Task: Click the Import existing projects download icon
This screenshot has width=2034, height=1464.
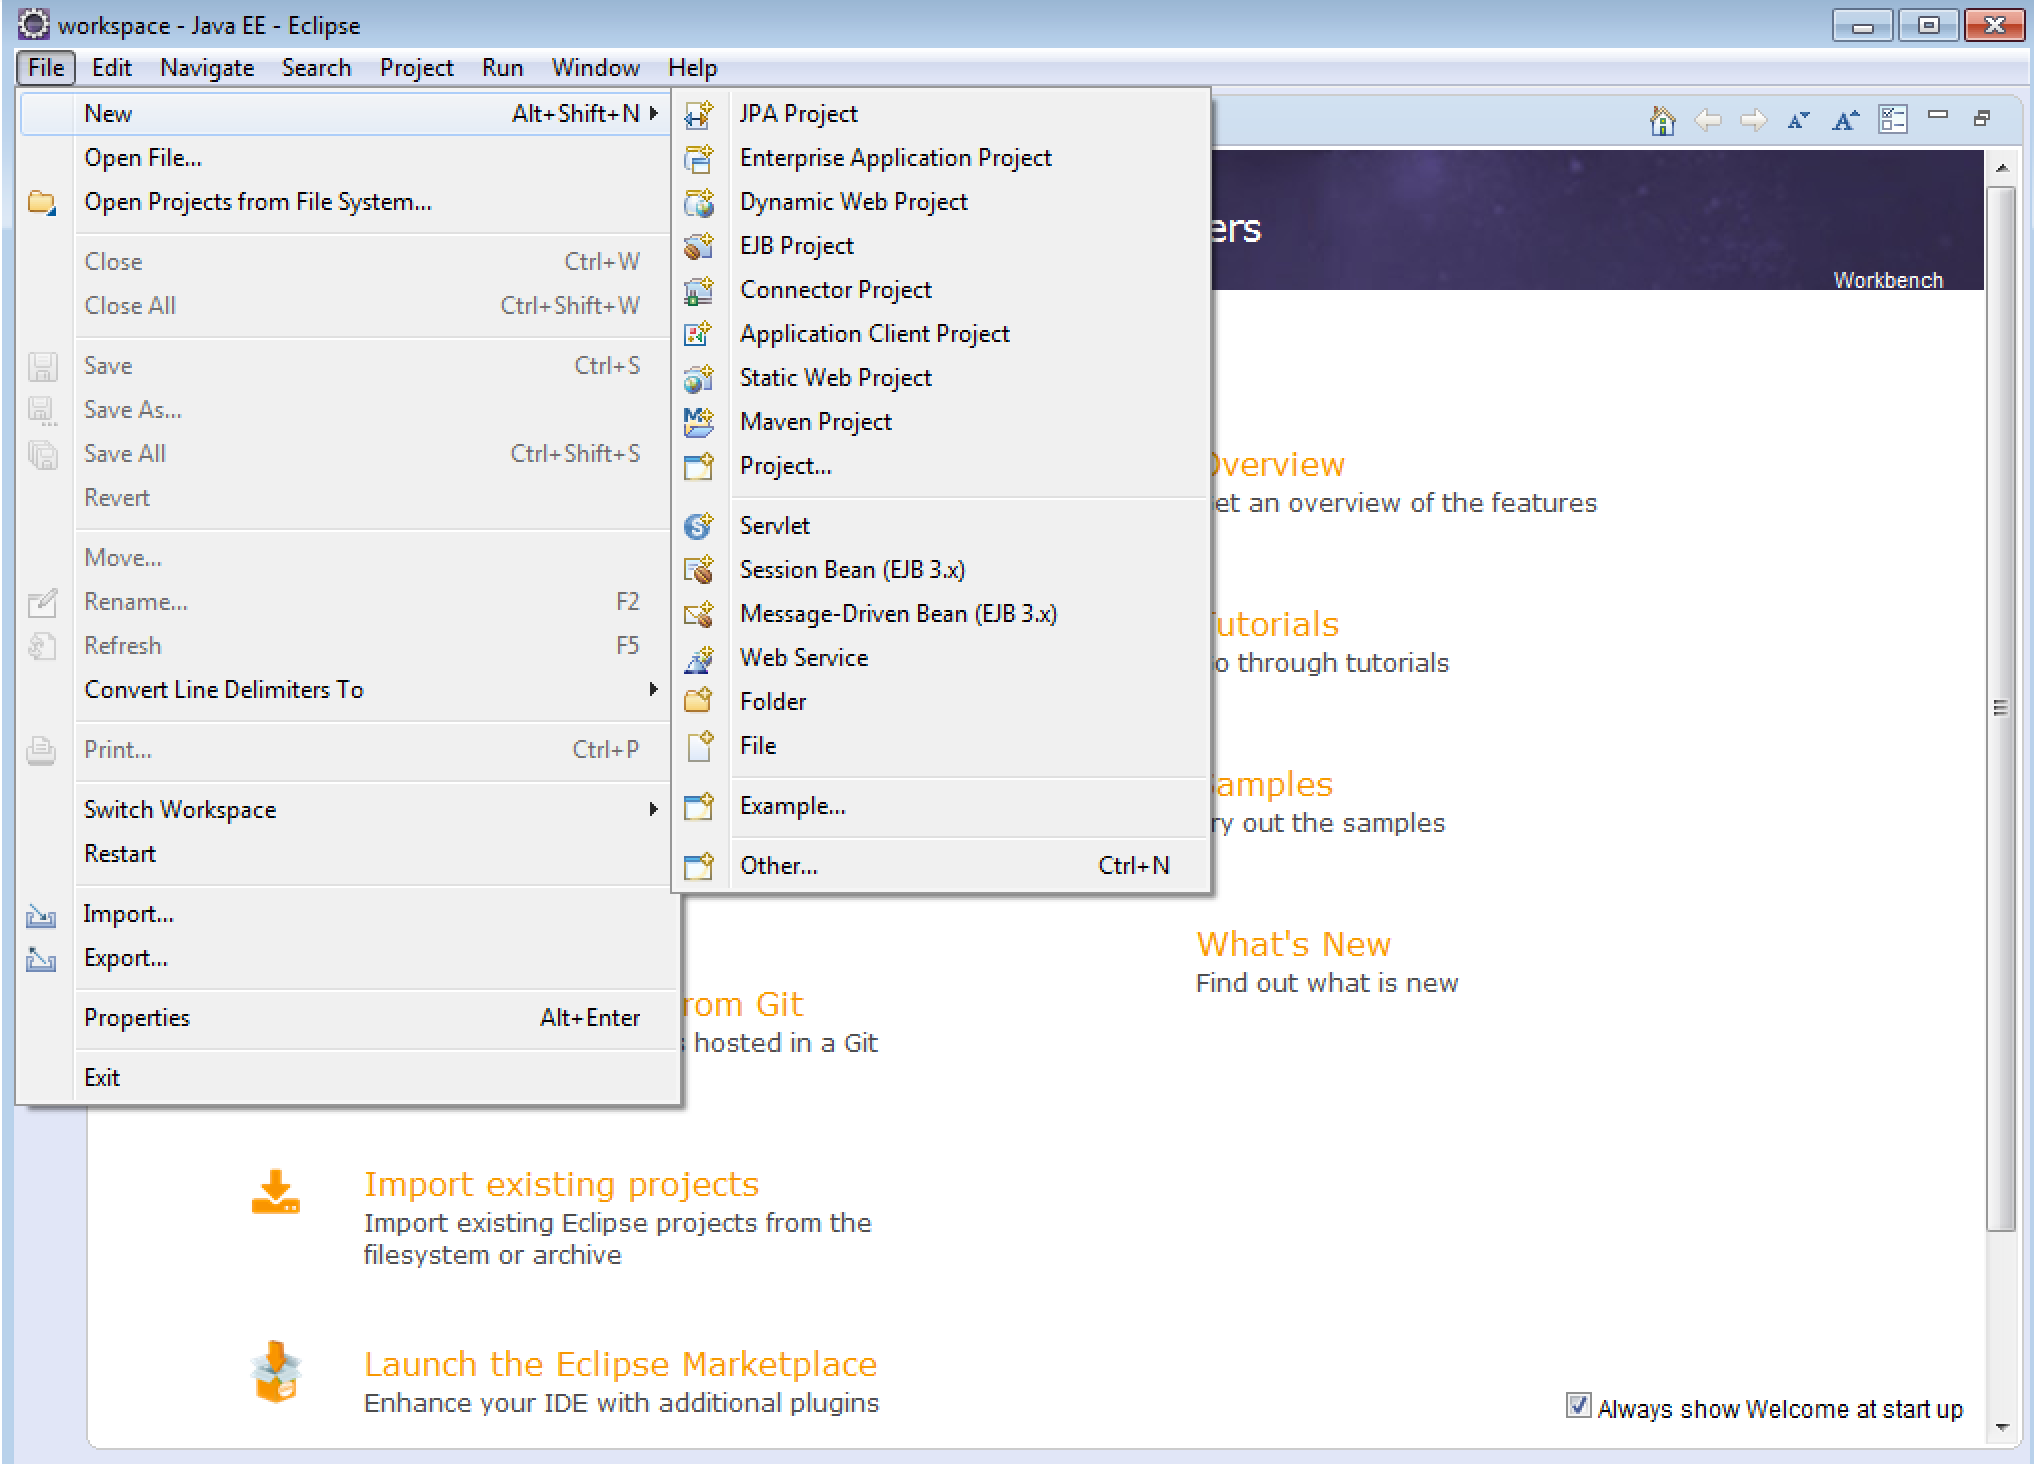Action: coord(277,1190)
